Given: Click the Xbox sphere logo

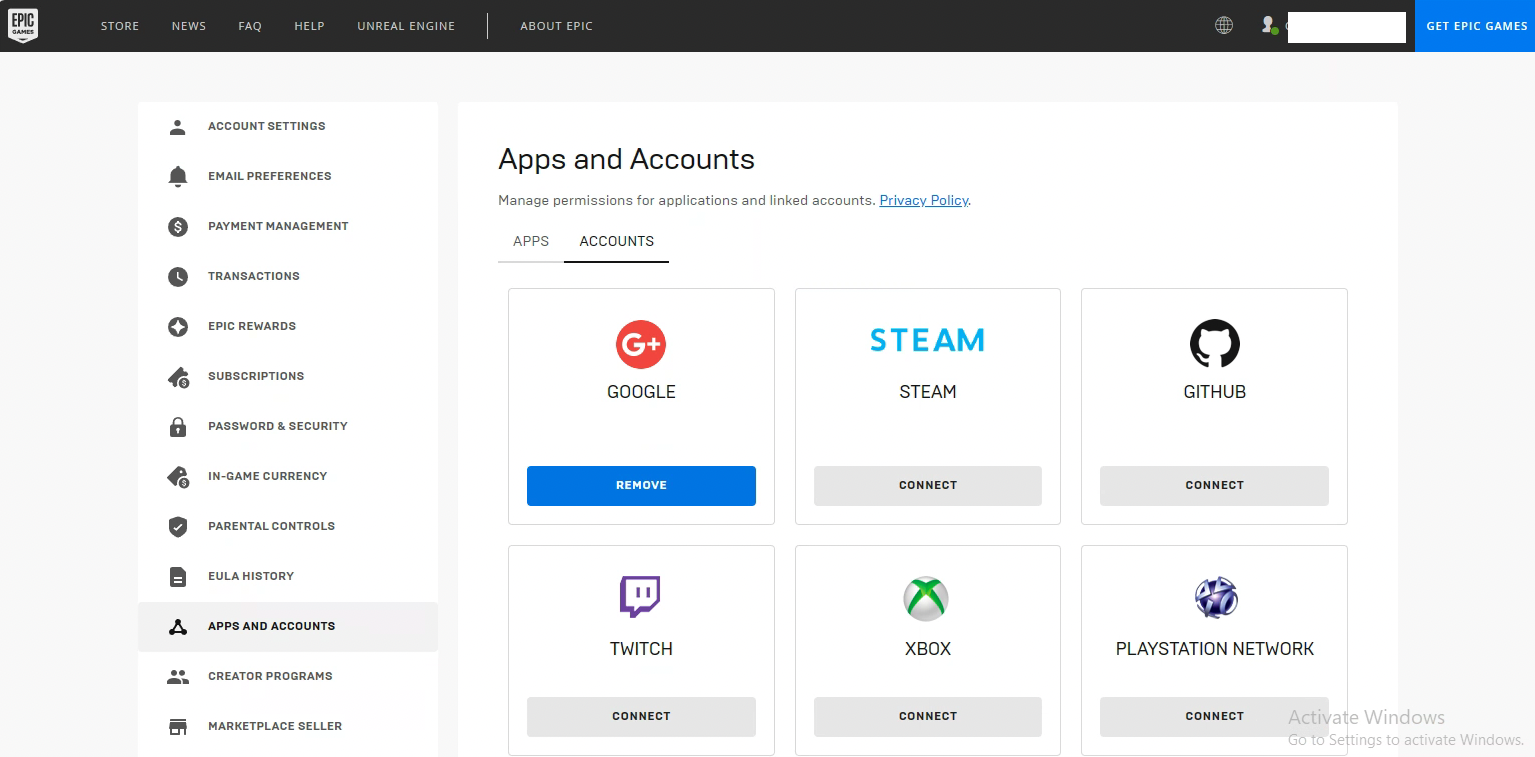Looking at the screenshot, I should tap(926, 598).
